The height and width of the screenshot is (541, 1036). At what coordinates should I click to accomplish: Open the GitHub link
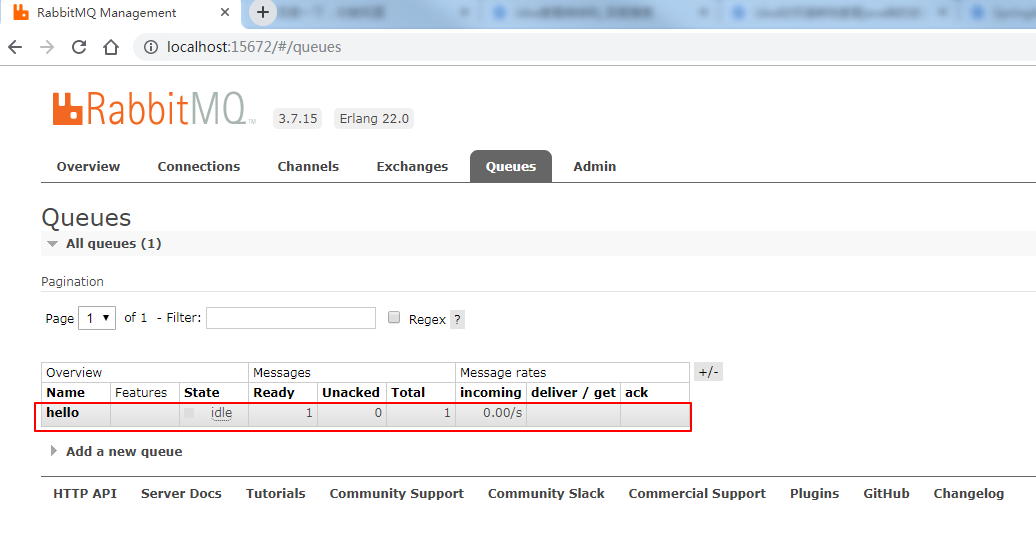pyautogui.click(x=886, y=493)
